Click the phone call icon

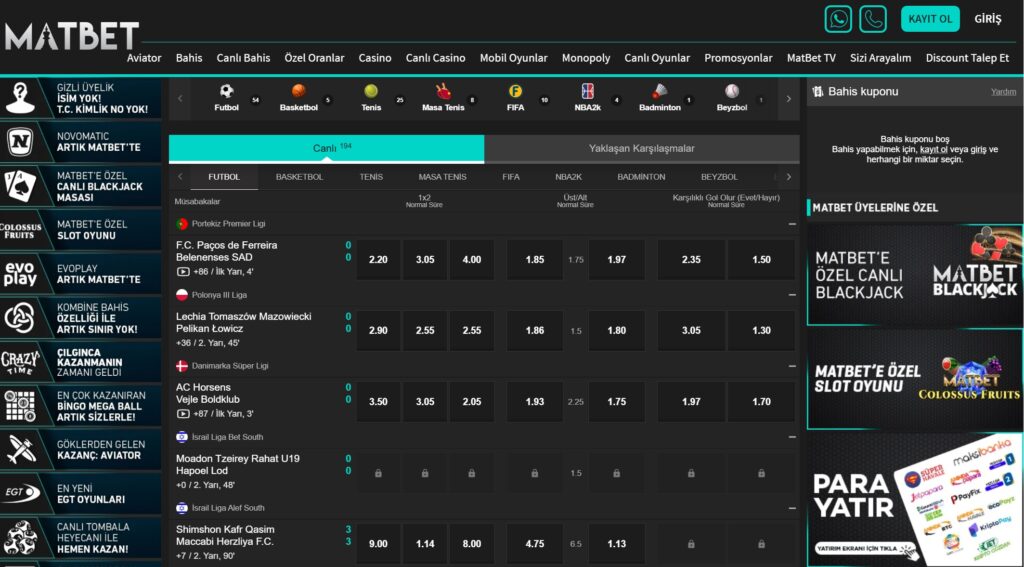(873, 19)
